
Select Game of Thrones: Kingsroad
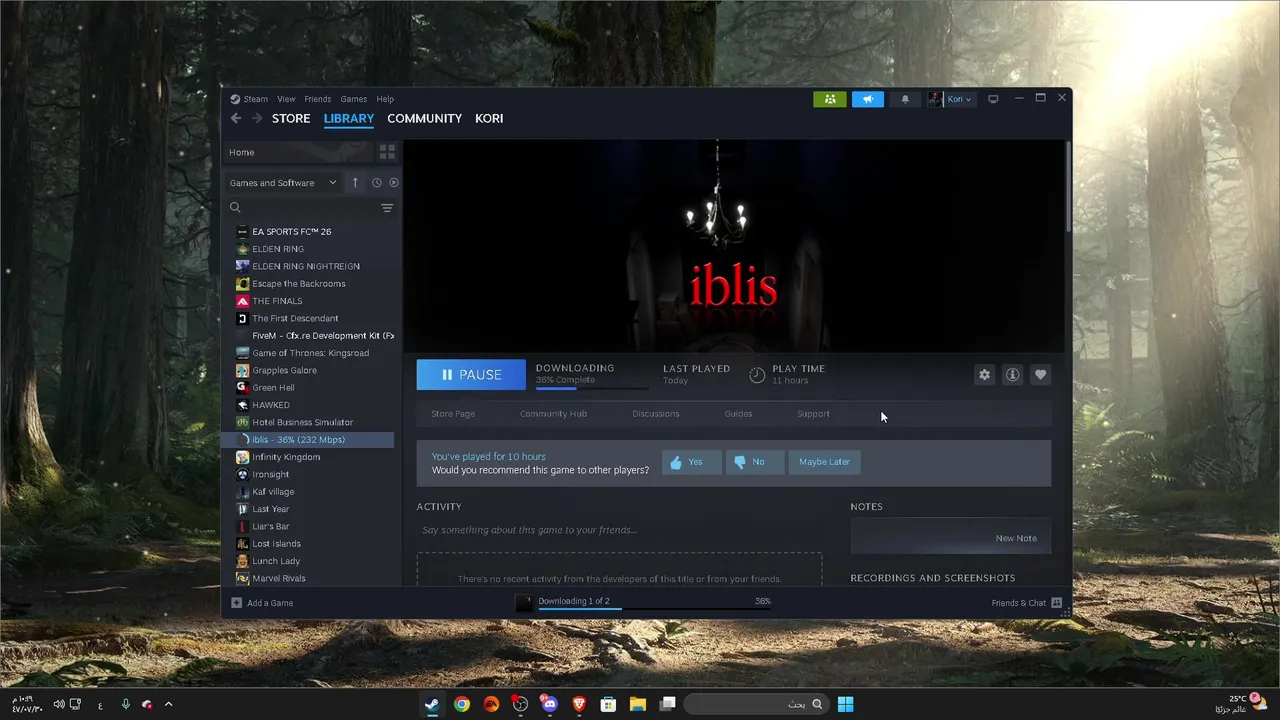308,353
